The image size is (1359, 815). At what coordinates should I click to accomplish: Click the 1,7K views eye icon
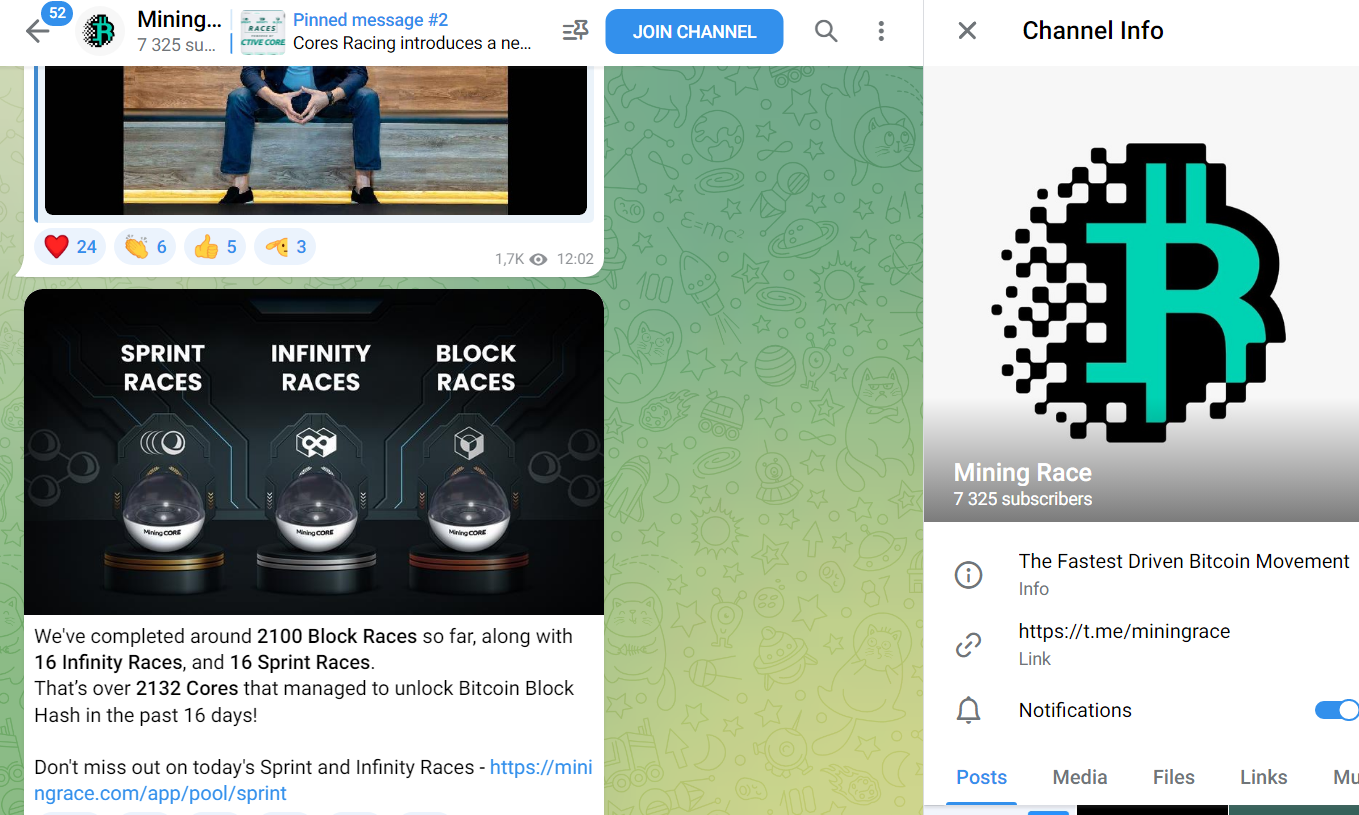tap(539, 259)
